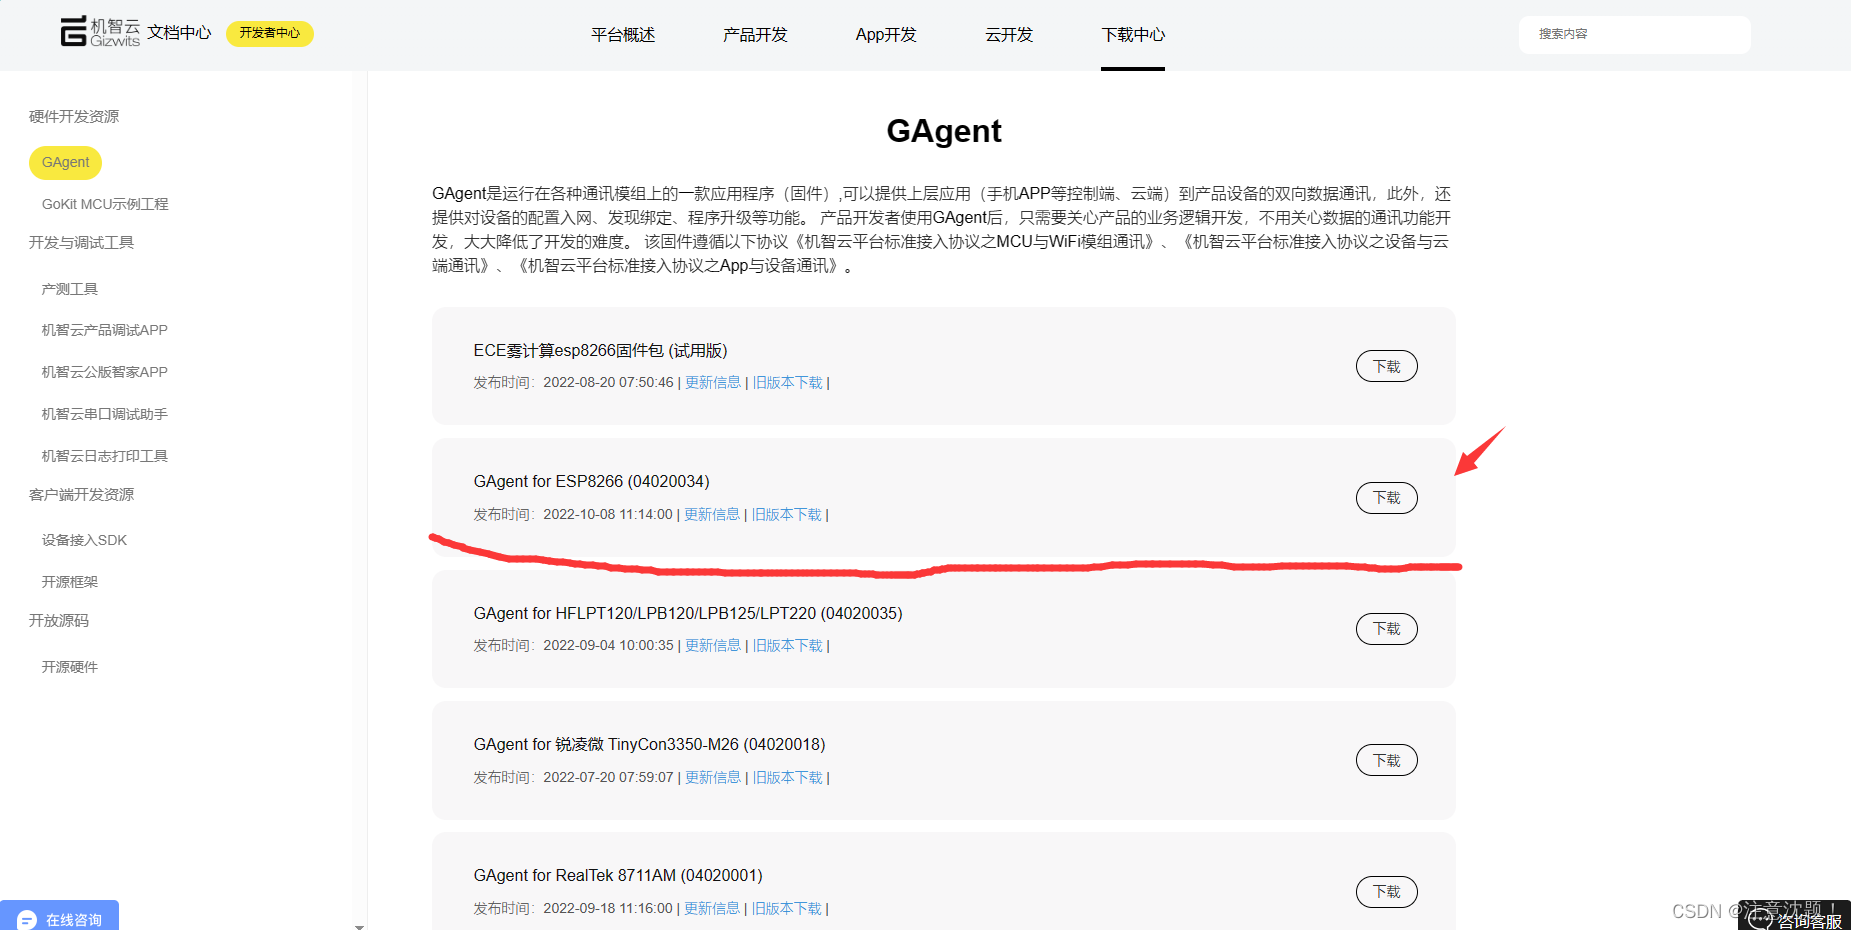The height and width of the screenshot is (930, 1851).
Task: Focus the 搜索内容 search field
Action: click(1634, 34)
